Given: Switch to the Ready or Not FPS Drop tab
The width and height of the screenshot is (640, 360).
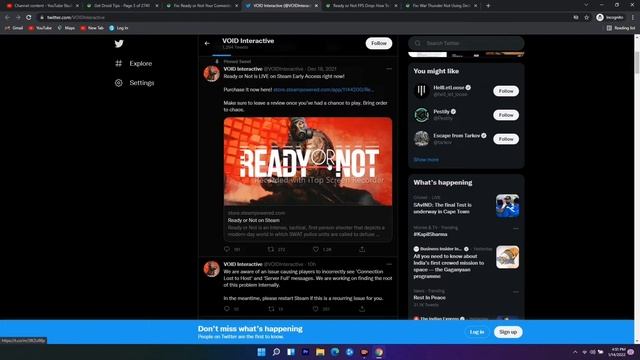Looking at the screenshot, I should (361, 6).
